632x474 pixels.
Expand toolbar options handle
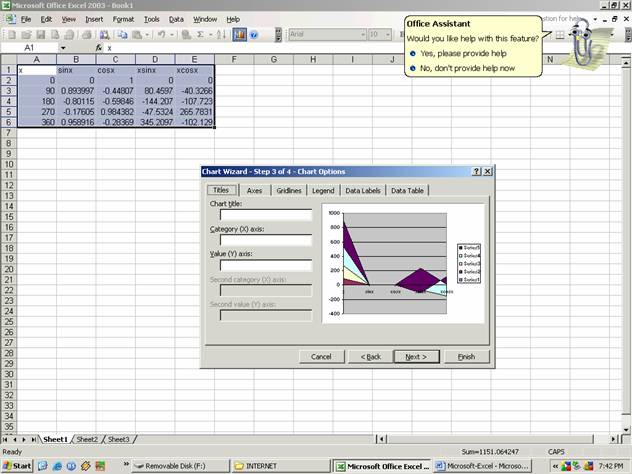(x=278, y=35)
